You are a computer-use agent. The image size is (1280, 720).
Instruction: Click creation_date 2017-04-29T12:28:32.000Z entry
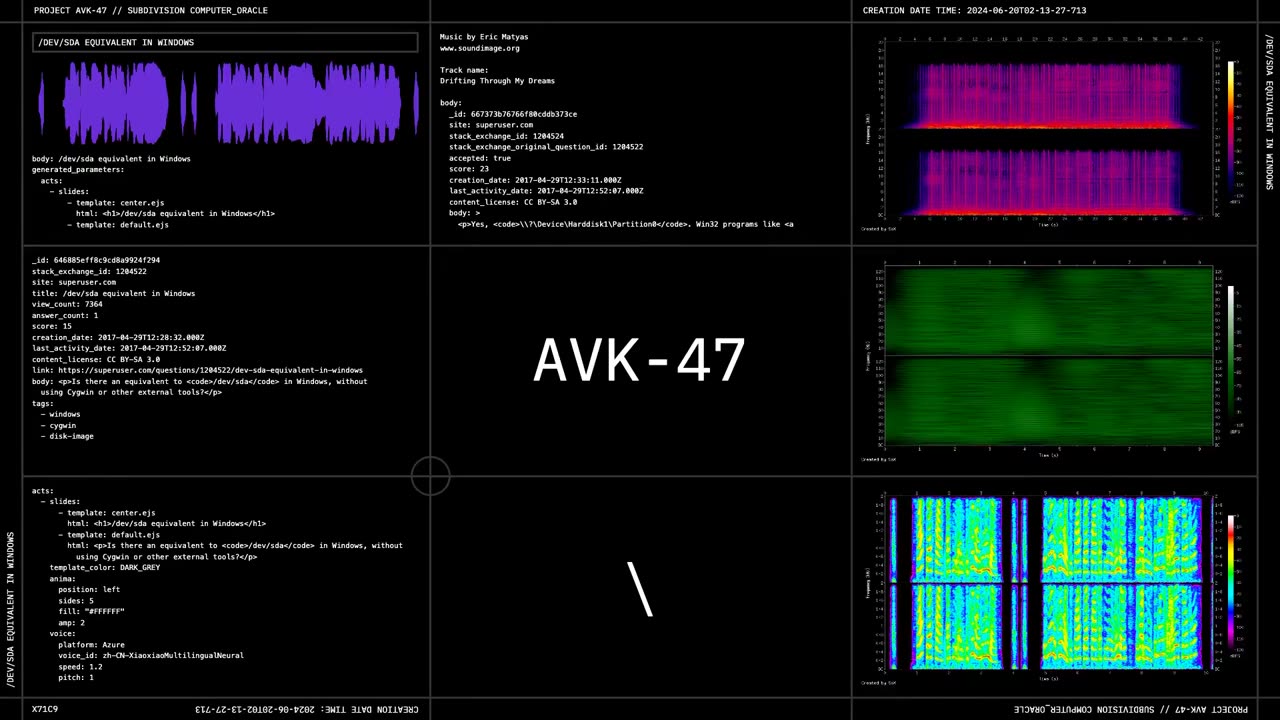pyautogui.click(x=118, y=337)
